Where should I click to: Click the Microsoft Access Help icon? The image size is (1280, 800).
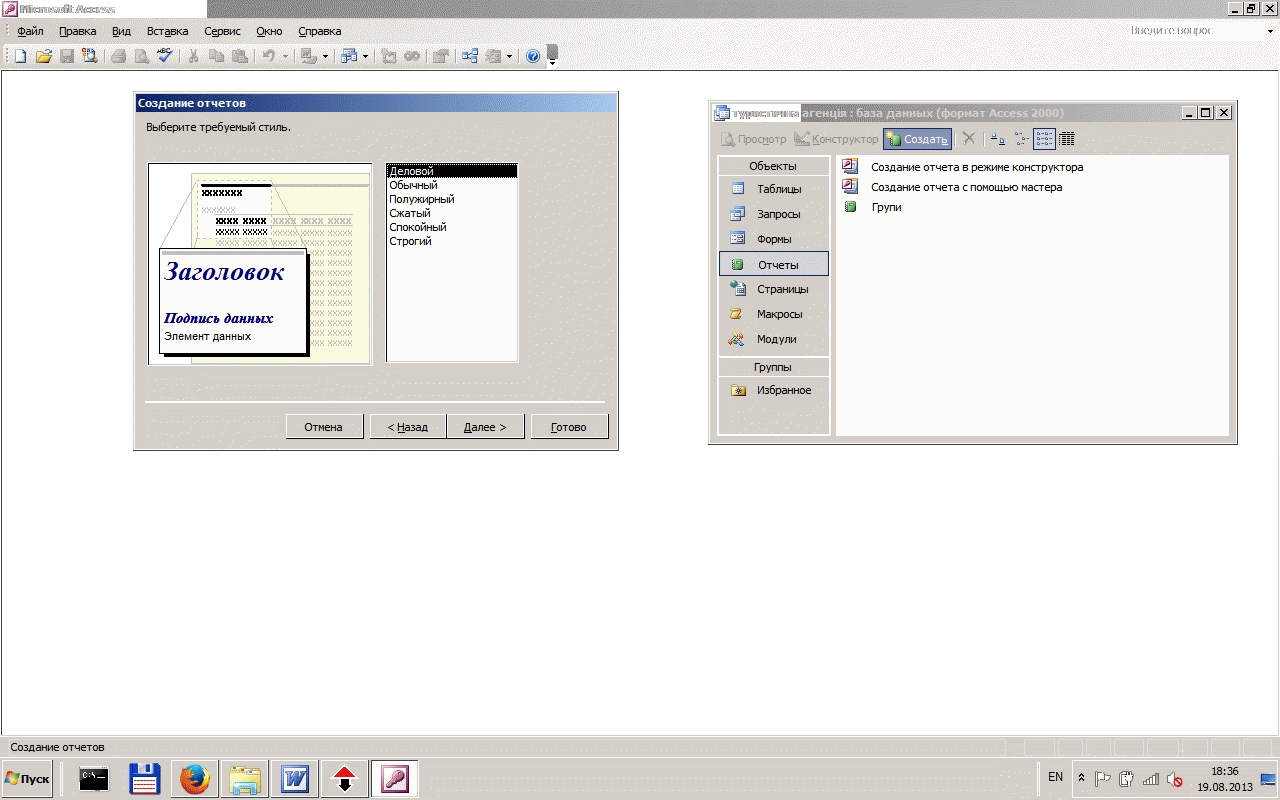533,56
